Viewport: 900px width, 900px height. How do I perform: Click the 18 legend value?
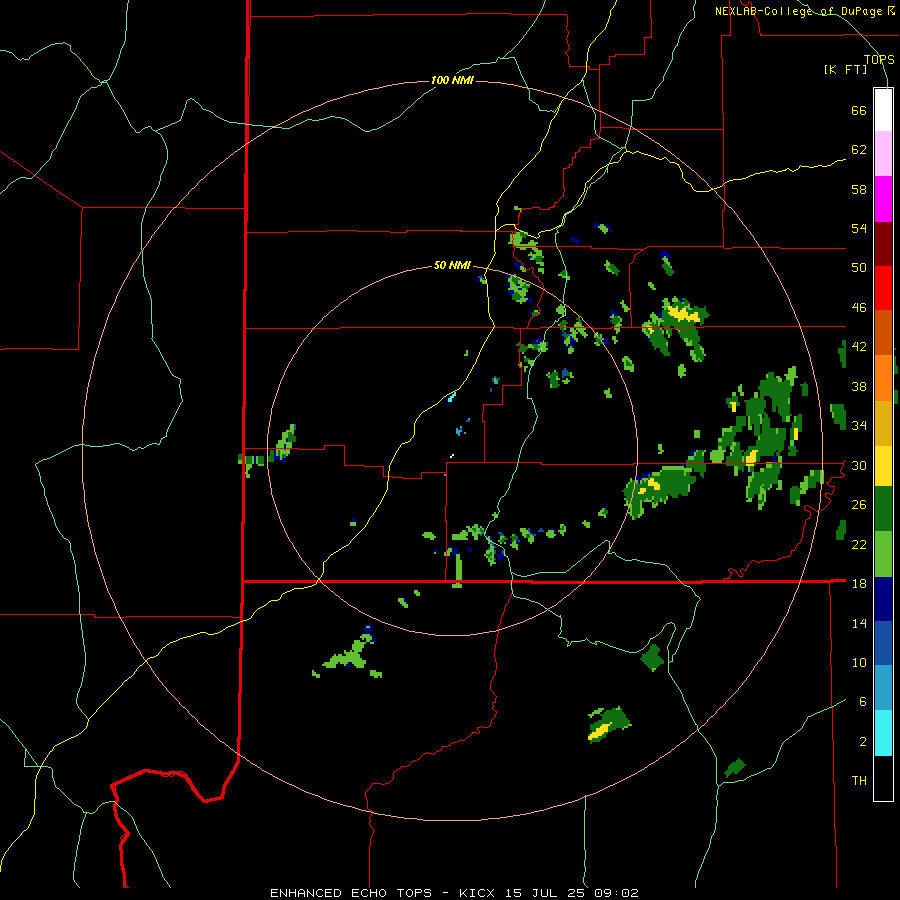(859, 584)
